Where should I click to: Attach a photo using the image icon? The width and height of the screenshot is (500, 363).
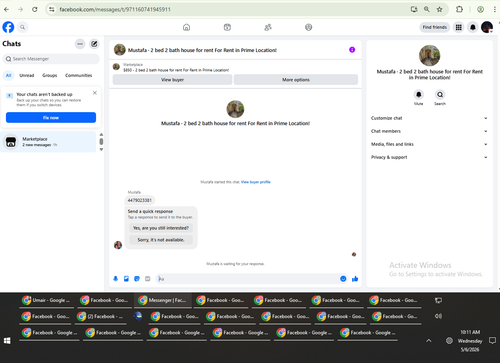126,279
